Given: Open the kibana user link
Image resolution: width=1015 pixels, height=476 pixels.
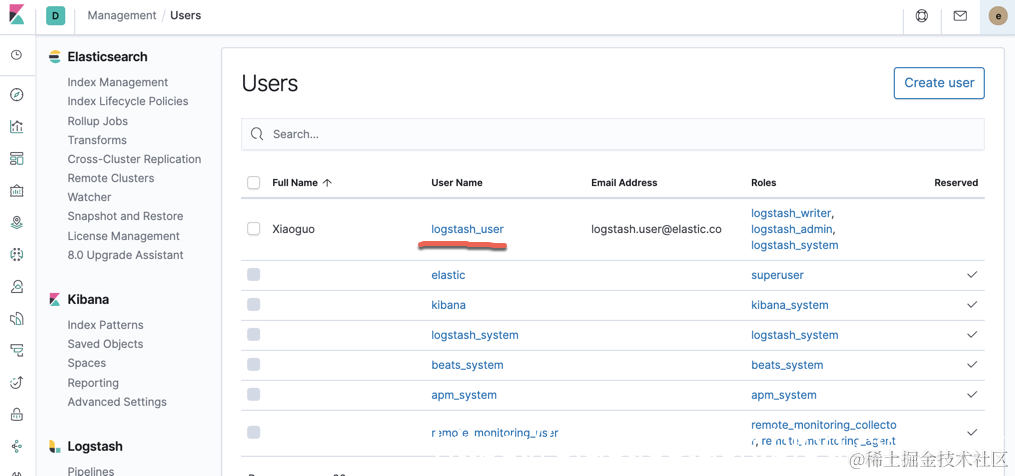Looking at the screenshot, I should [x=448, y=304].
